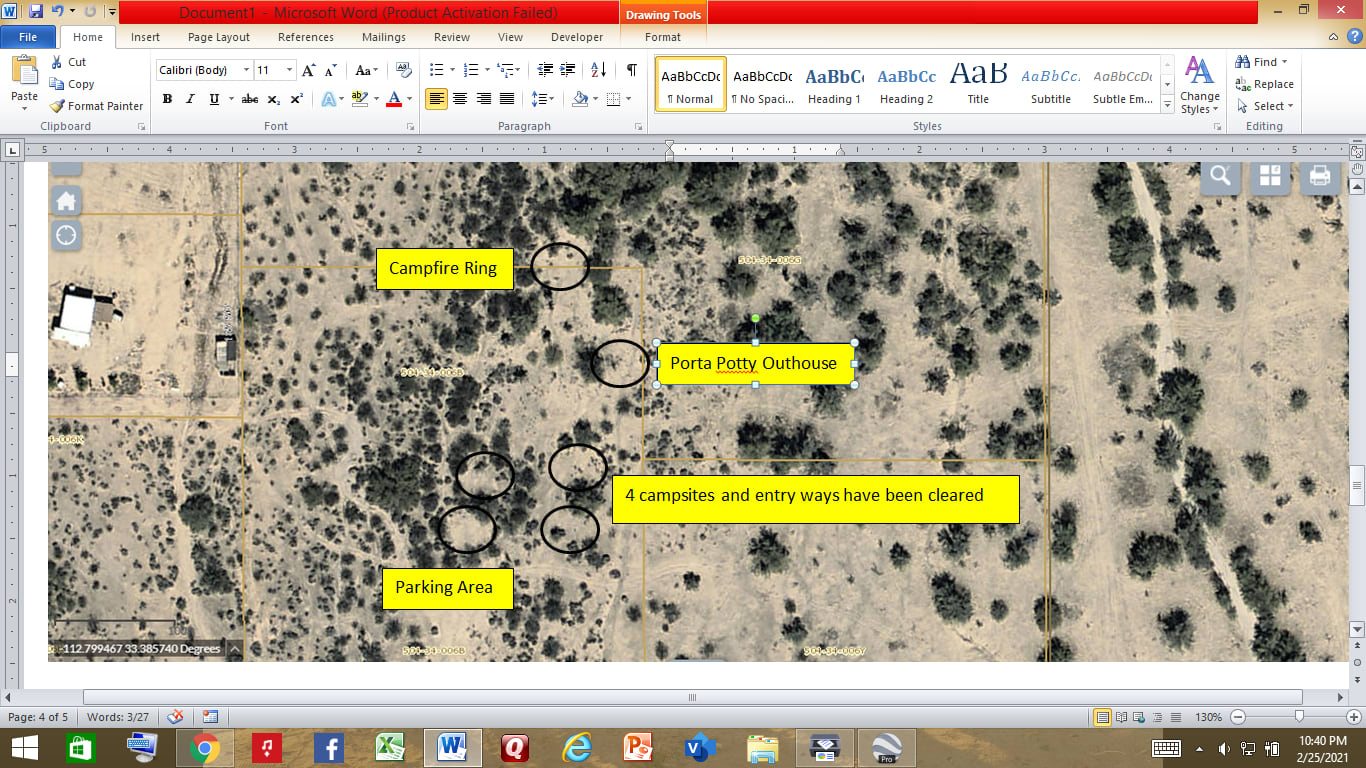Click the Change Styles icon
Viewport: 1366px width, 768px height.
pyautogui.click(x=1199, y=85)
